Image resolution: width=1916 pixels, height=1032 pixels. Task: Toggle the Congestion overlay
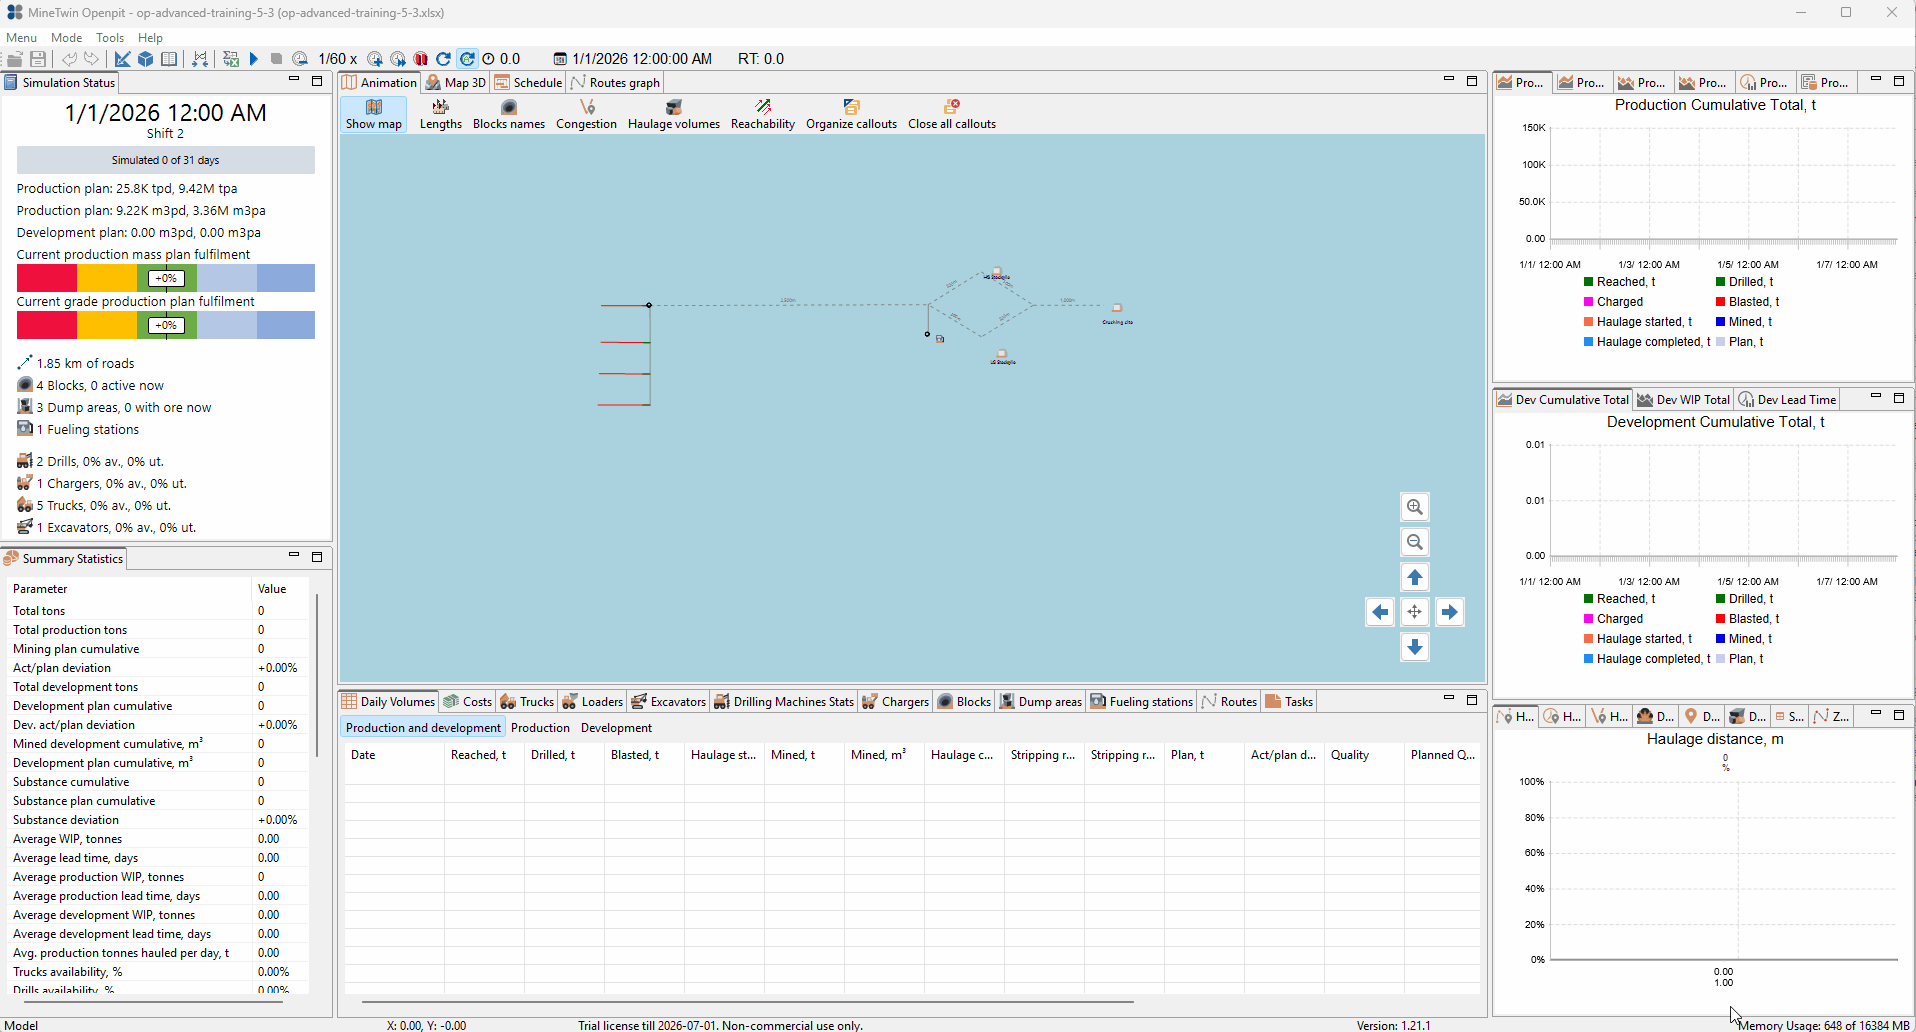click(x=586, y=114)
